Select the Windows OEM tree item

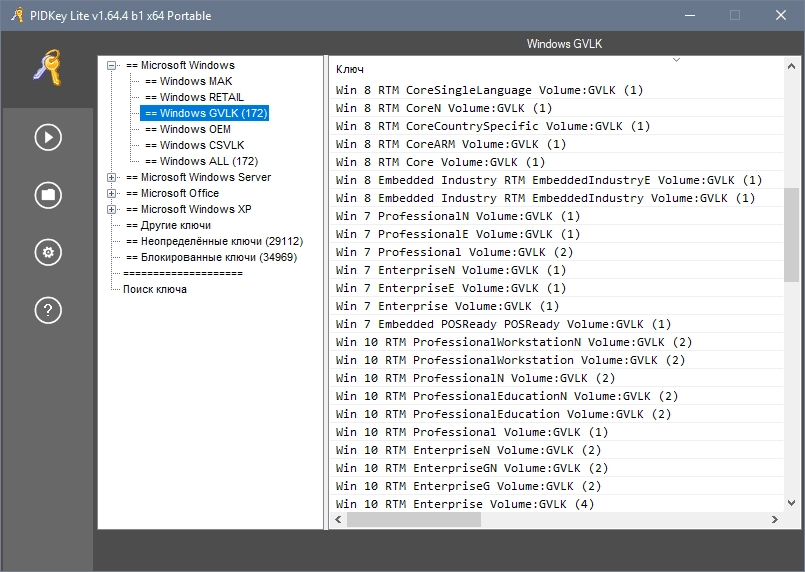click(187, 129)
